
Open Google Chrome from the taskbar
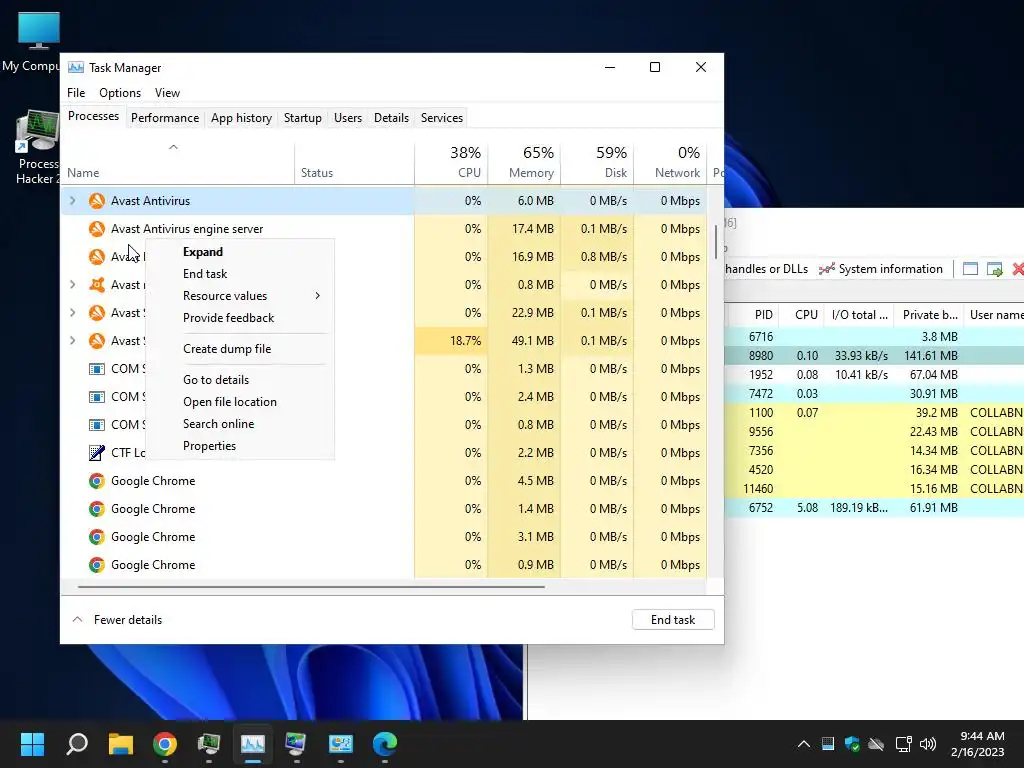[165, 744]
